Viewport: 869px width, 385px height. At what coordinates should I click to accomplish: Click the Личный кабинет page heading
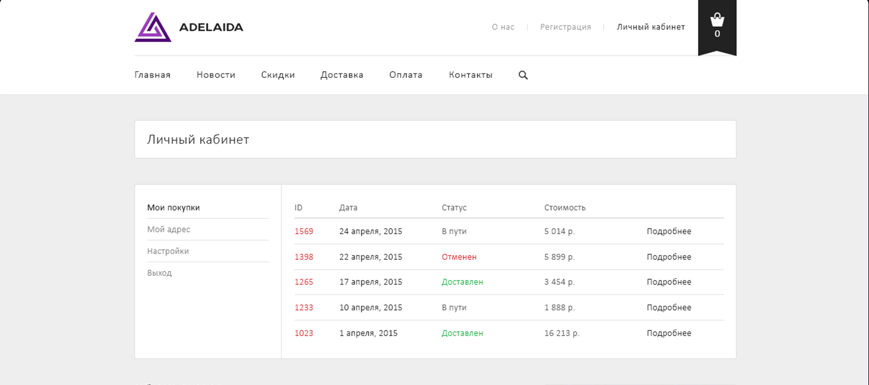198,140
